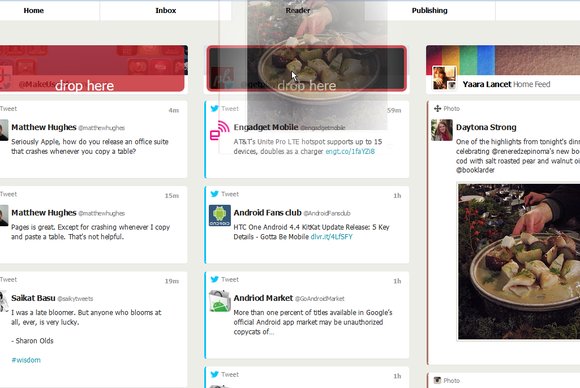The image size is (580, 388).
Task: Click the @matthewhughes handle on Apple tweet
Action: tap(101, 128)
